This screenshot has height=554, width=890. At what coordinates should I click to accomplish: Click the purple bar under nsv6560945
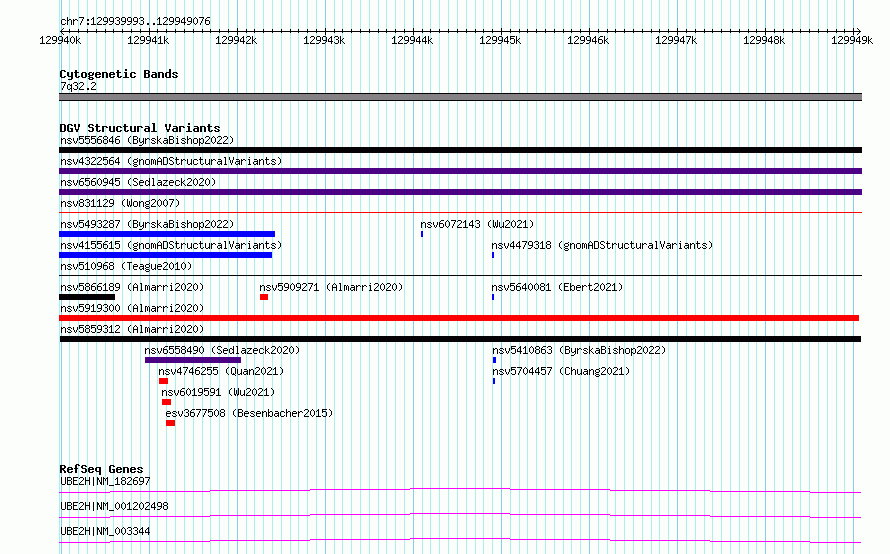tap(460, 192)
